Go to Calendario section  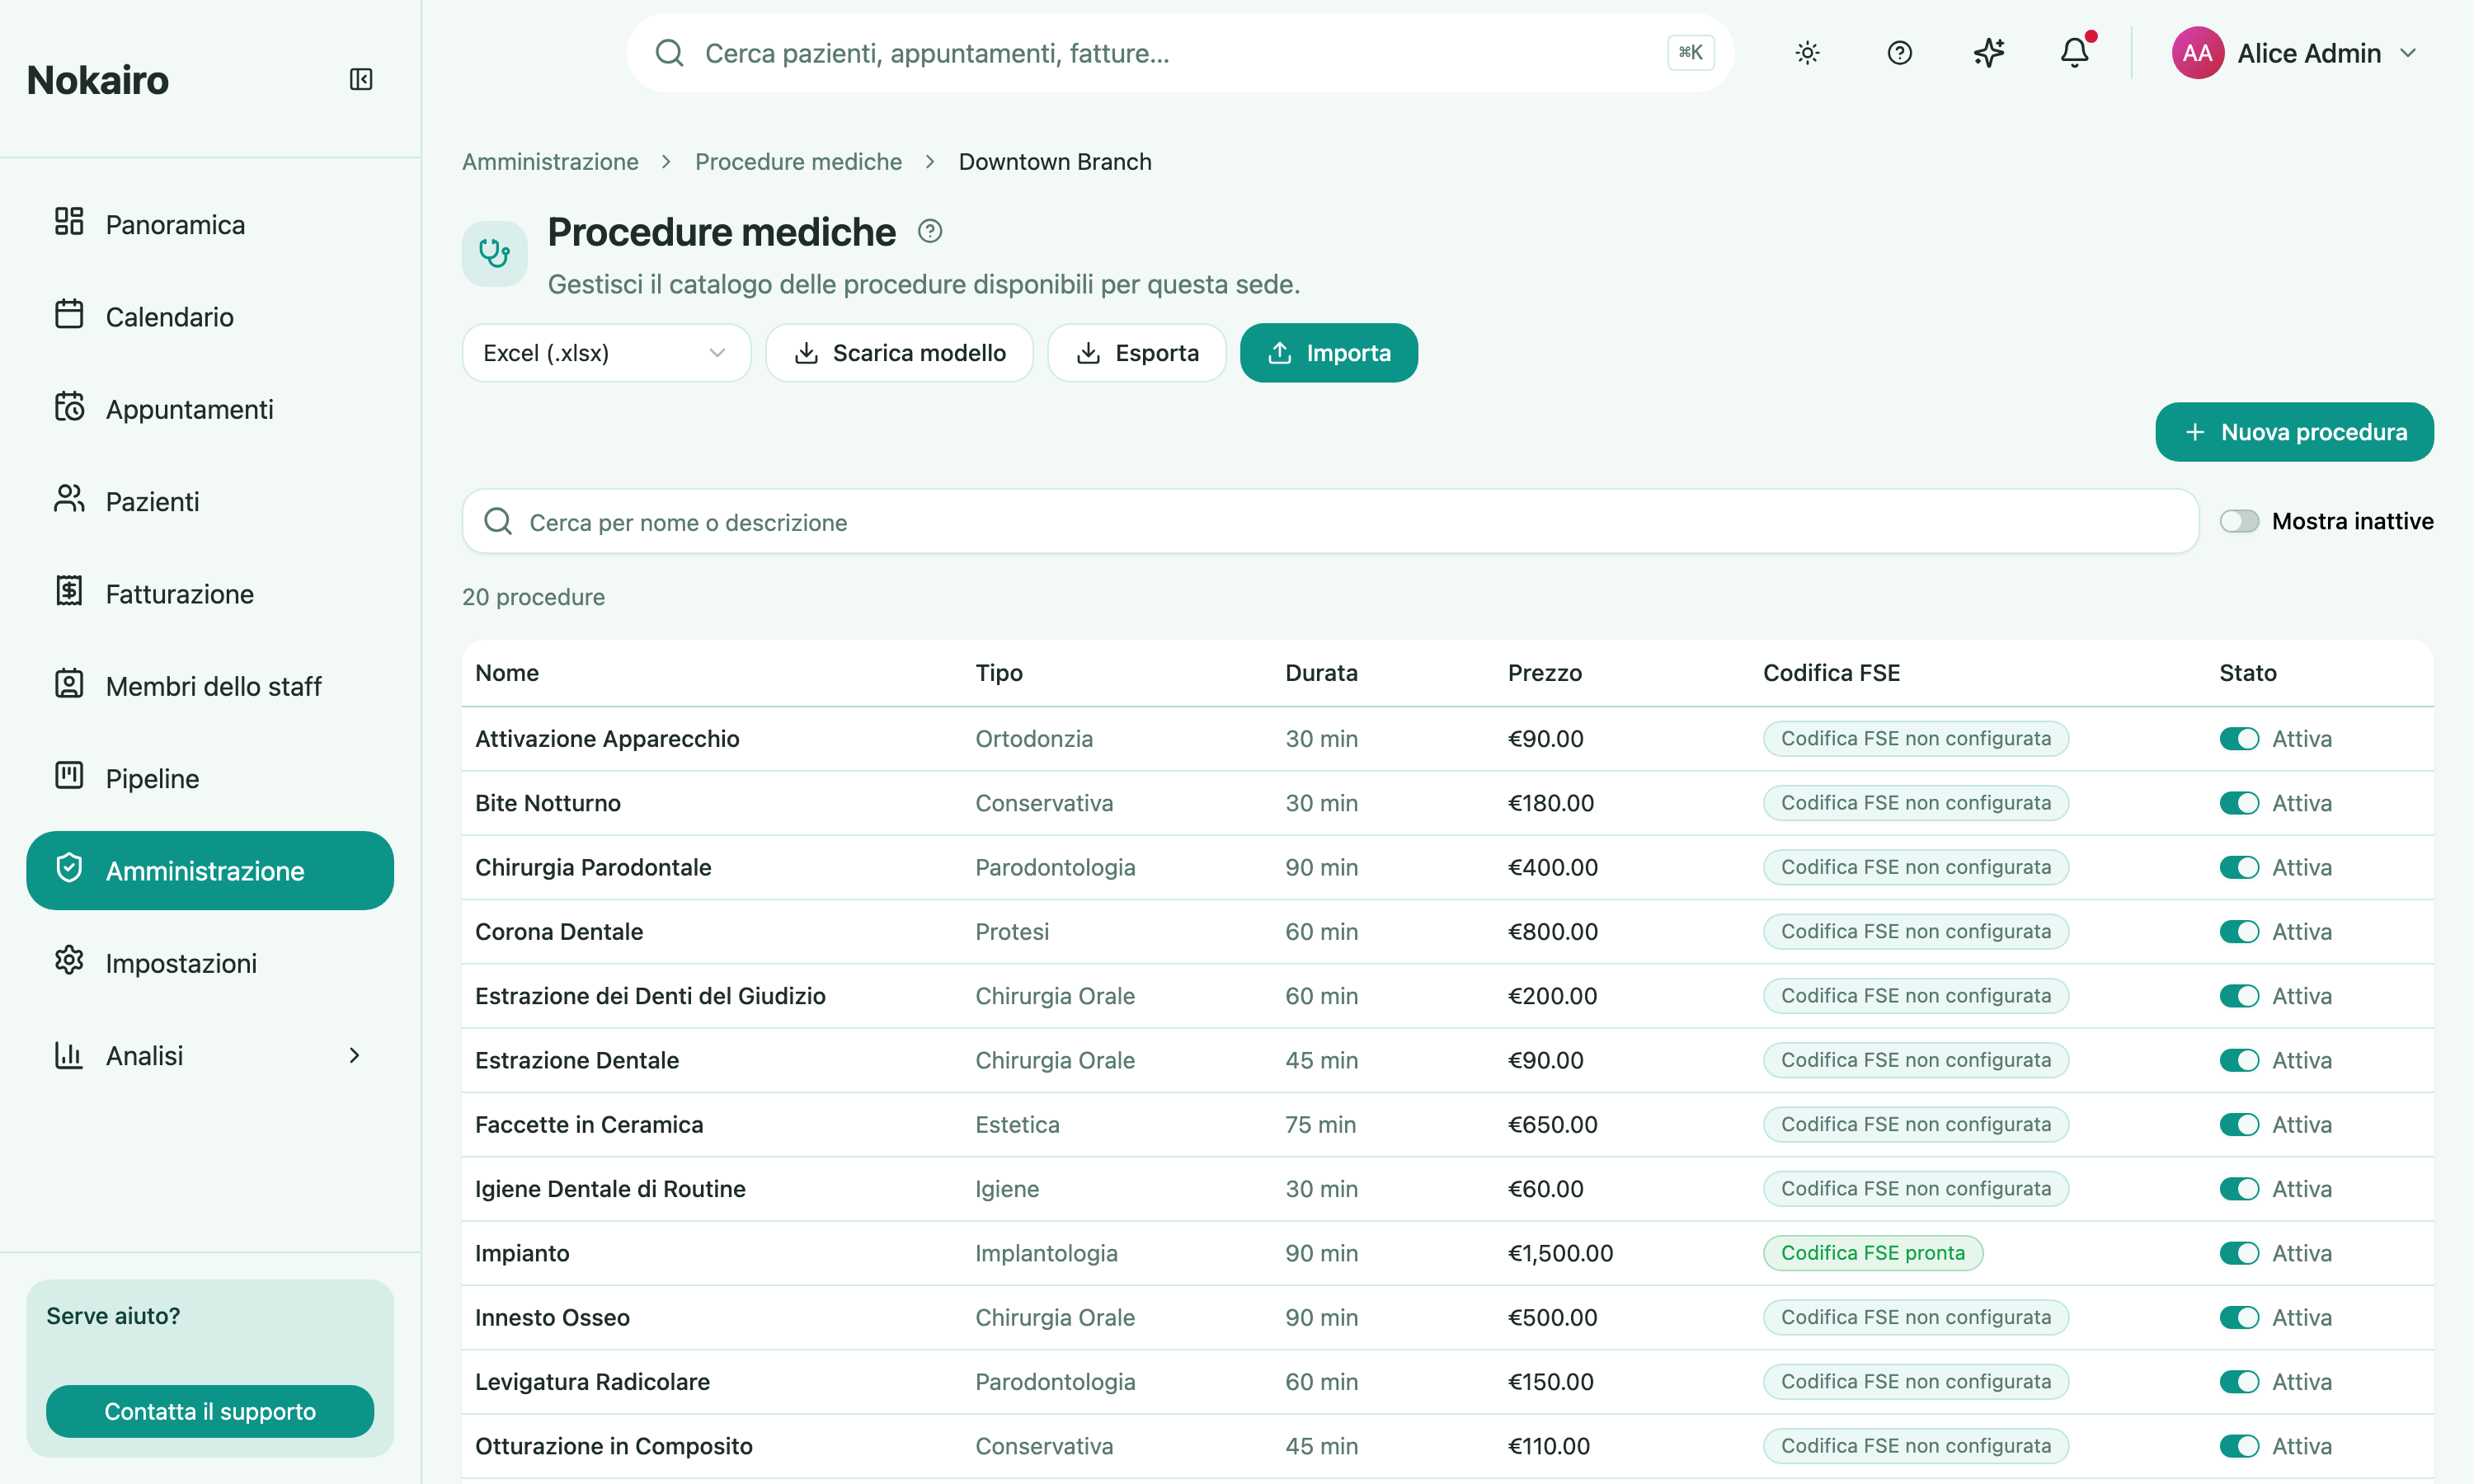coord(210,317)
